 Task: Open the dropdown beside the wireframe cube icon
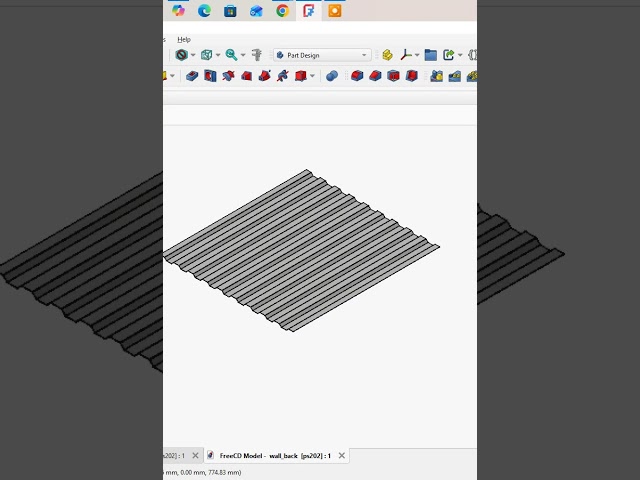coord(218,55)
